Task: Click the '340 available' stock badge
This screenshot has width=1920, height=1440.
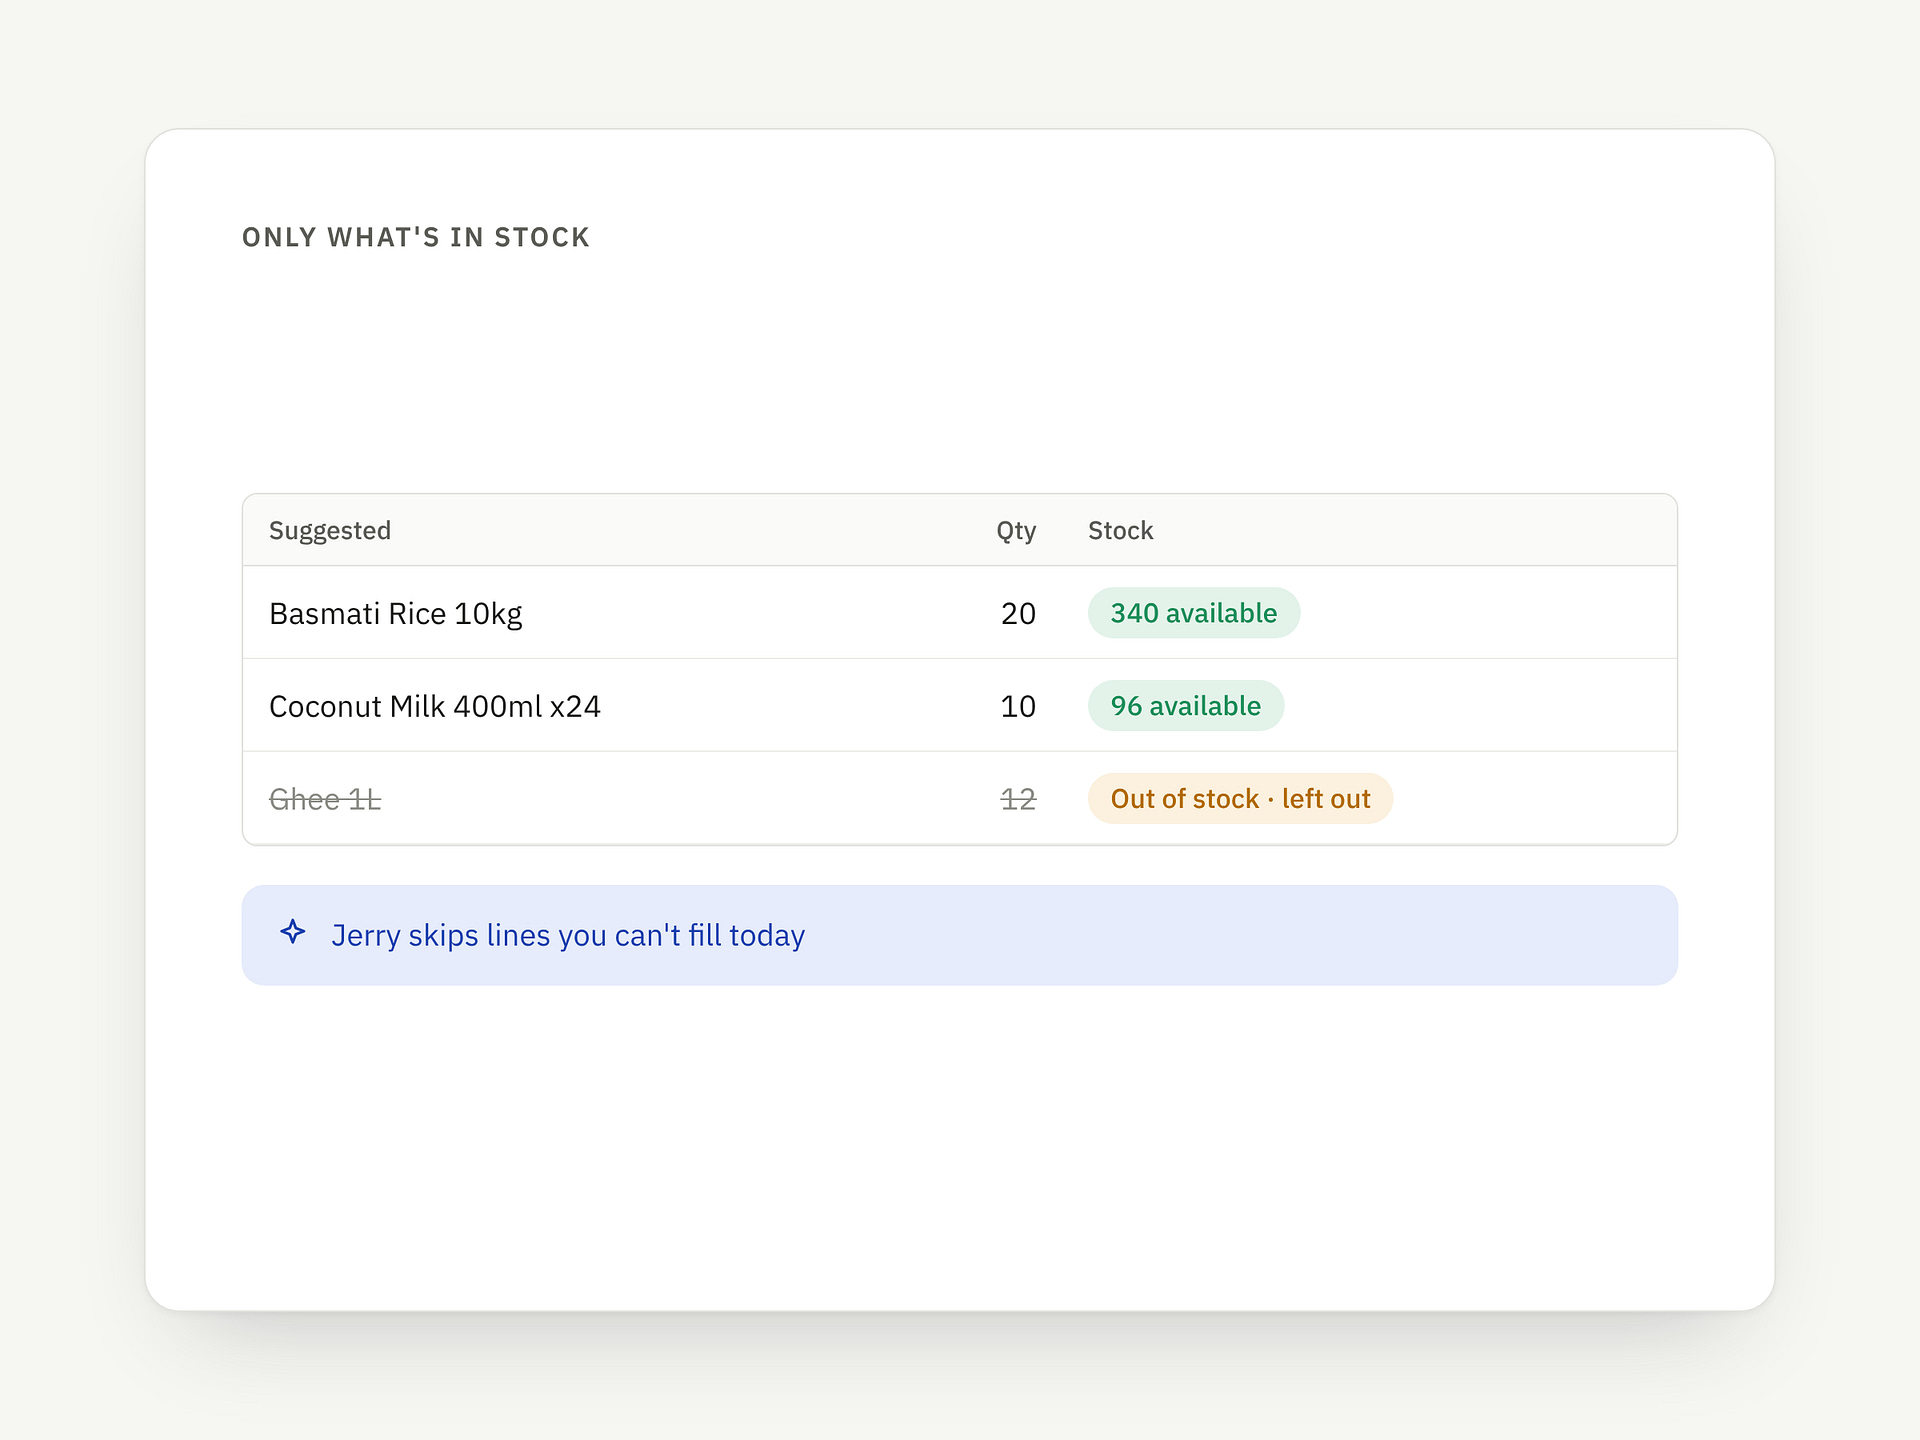Action: tap(1194, 613)
